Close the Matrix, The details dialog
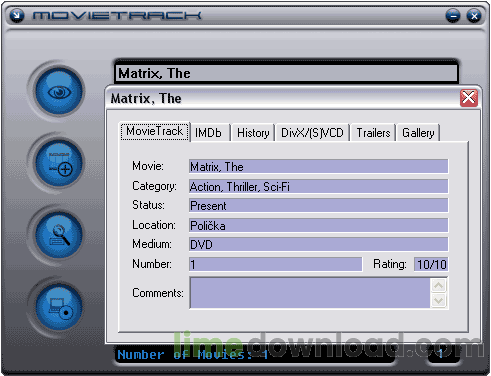This screenshot has width=491, height=376. (x=469, y=98)
